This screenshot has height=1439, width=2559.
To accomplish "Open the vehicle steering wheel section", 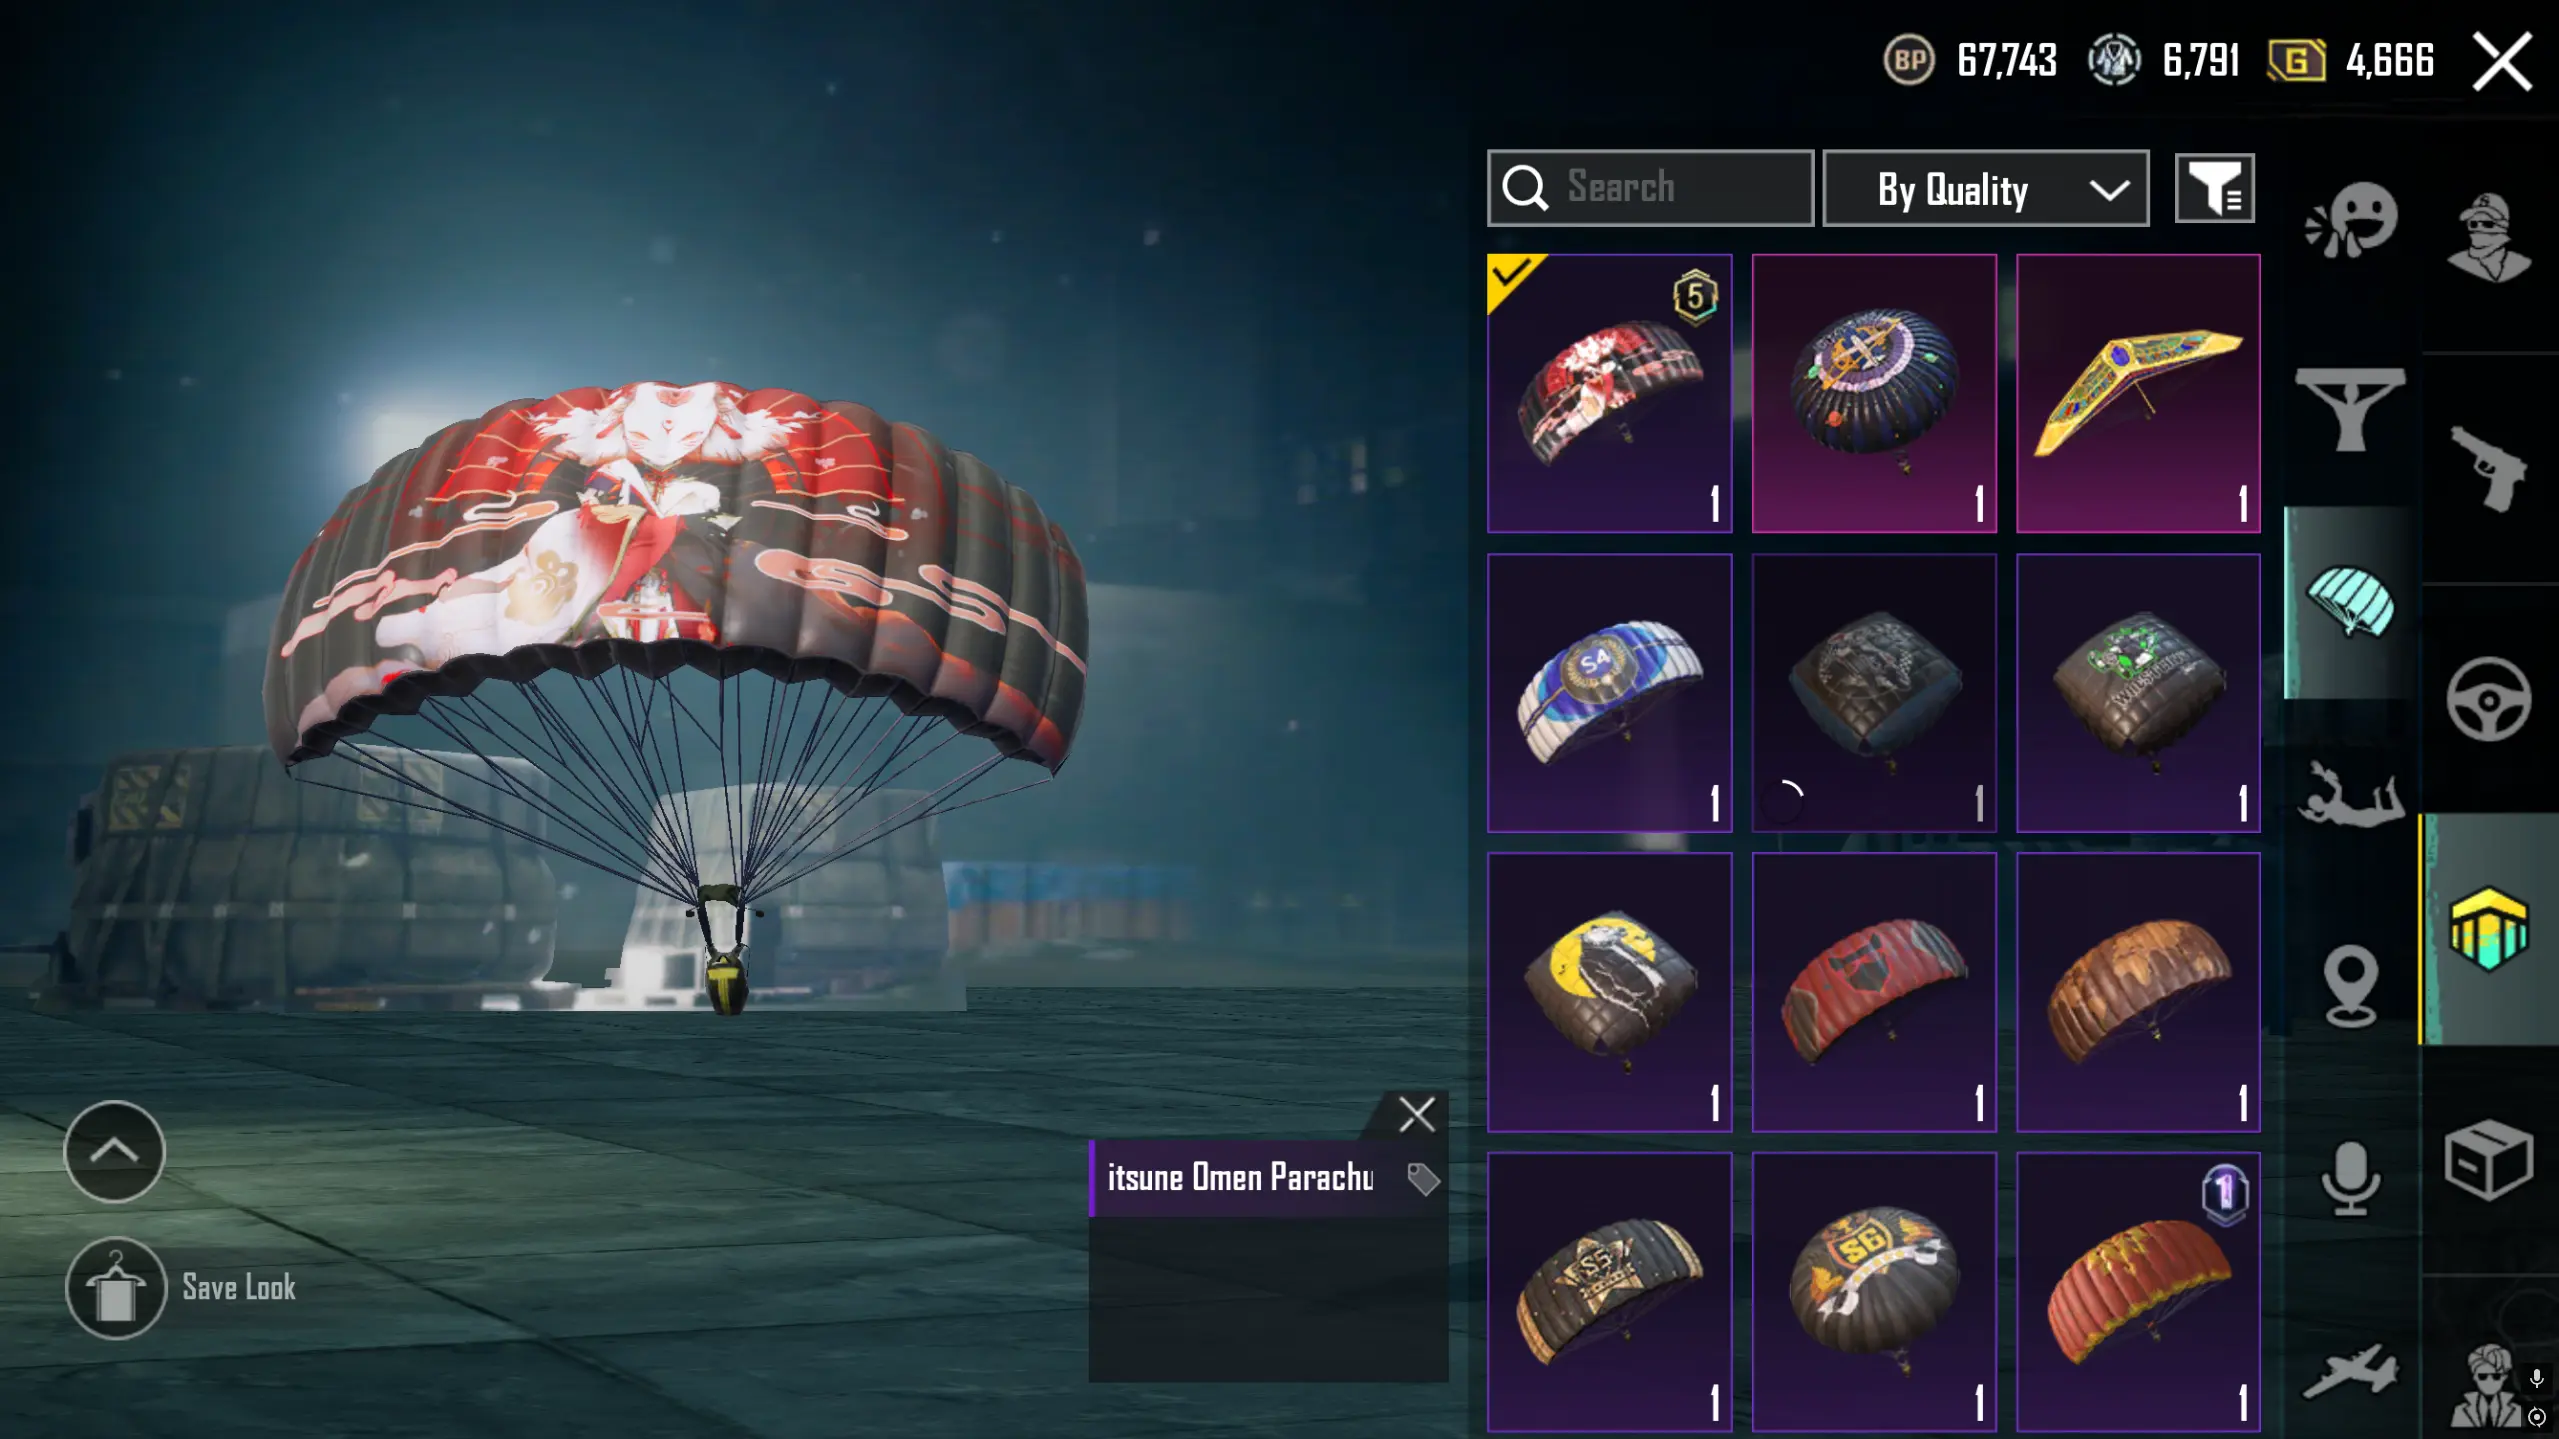I will point(2489,699).
